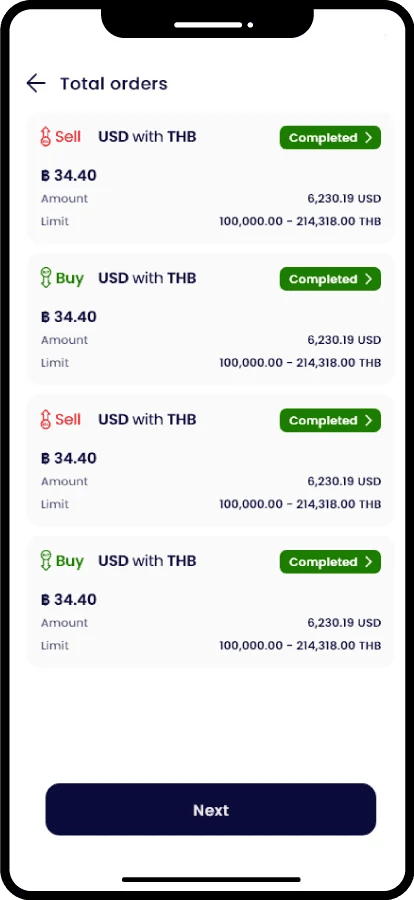Tap the red Sell icon on first order

tap(46, 137)
